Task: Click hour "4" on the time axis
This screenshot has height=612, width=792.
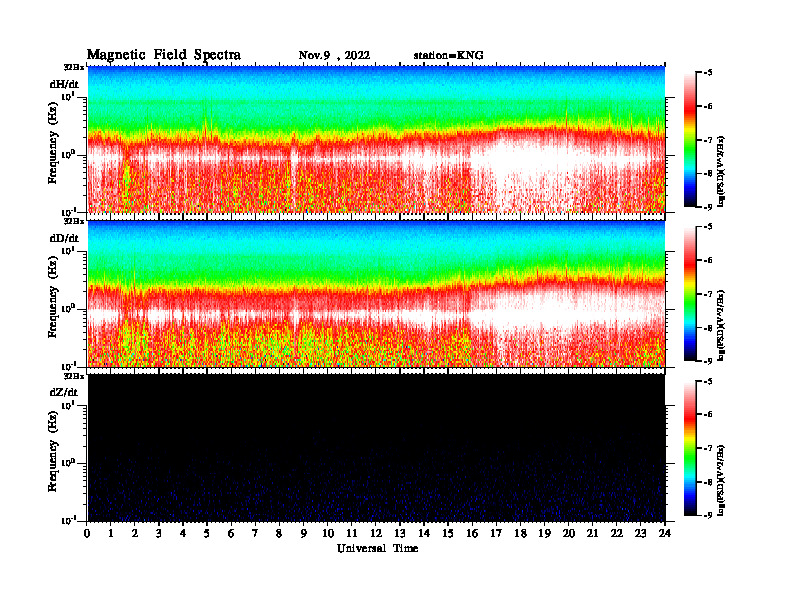Action: [183, 534]
